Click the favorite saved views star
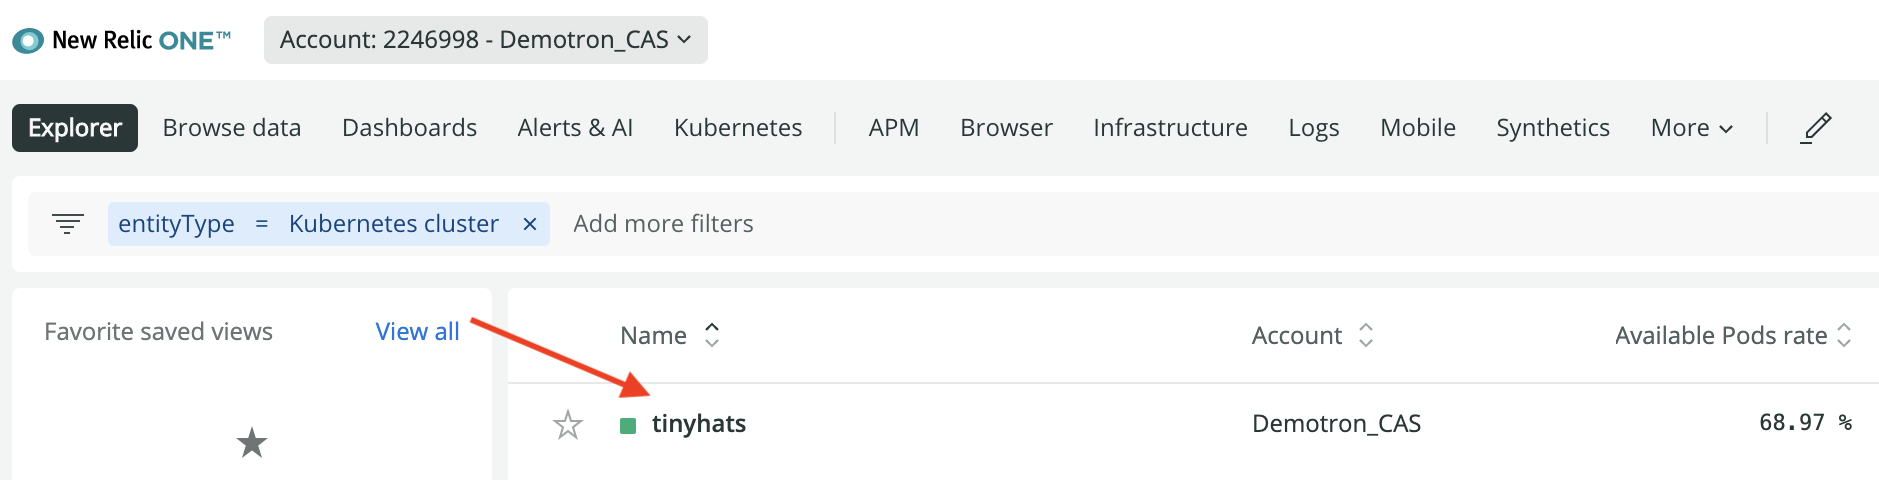The image size is (1879, 480). [252, 443]
